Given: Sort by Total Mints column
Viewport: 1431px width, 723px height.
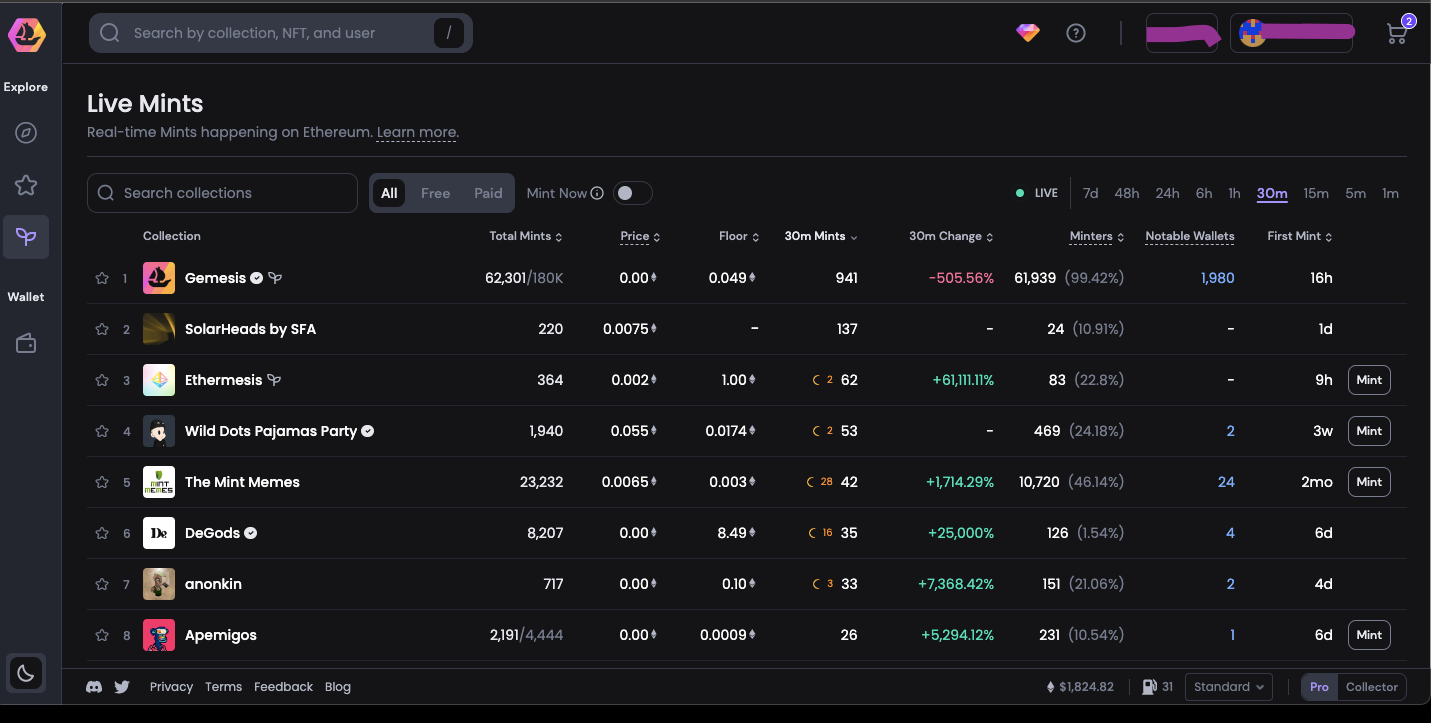Looking at the screenshot, I should (526, 236).
